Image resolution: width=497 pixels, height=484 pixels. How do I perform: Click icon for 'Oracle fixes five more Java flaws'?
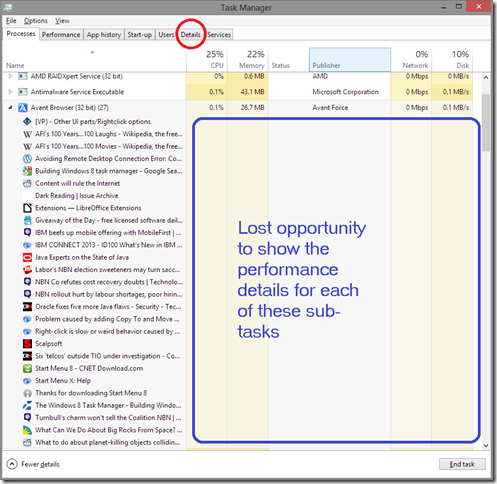pyautogui.click(x=27, y=307)
